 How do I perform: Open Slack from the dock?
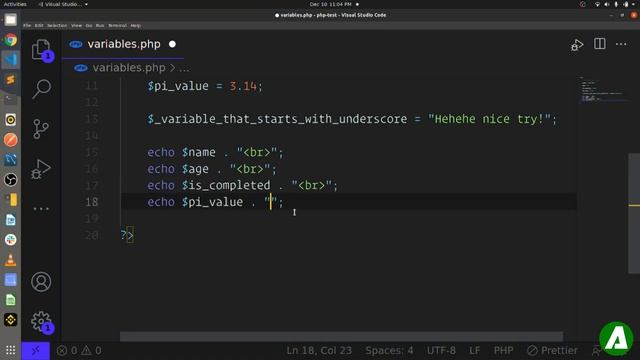pos(11,240)
